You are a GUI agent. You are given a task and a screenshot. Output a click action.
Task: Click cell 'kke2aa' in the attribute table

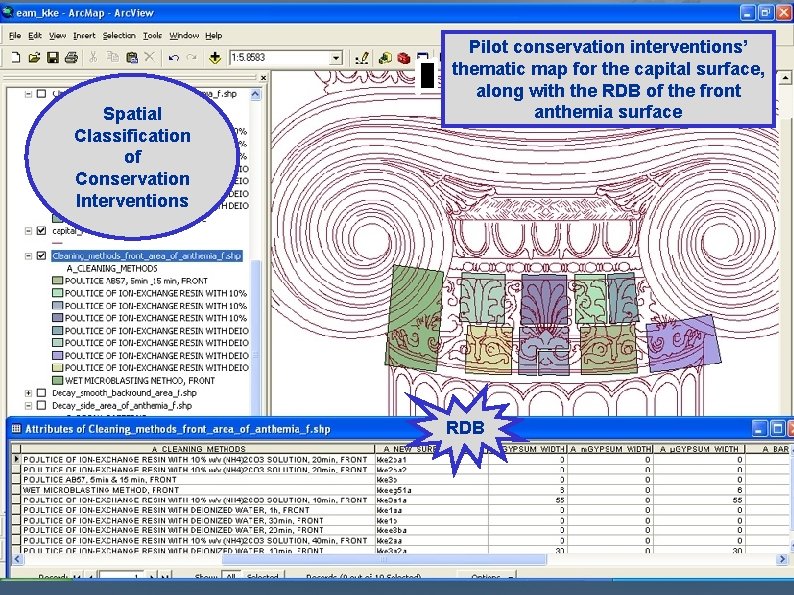[x=431, y=540]
